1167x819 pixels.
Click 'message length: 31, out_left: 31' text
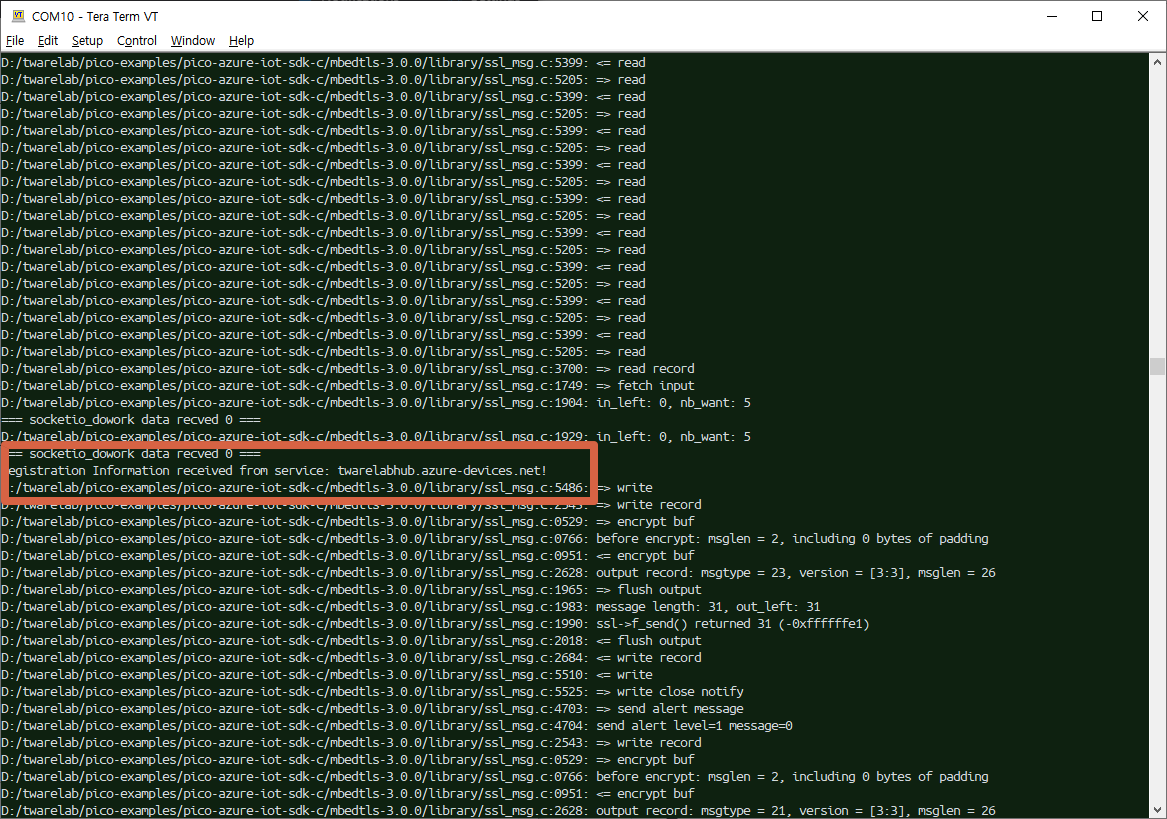tap(708, 607)
